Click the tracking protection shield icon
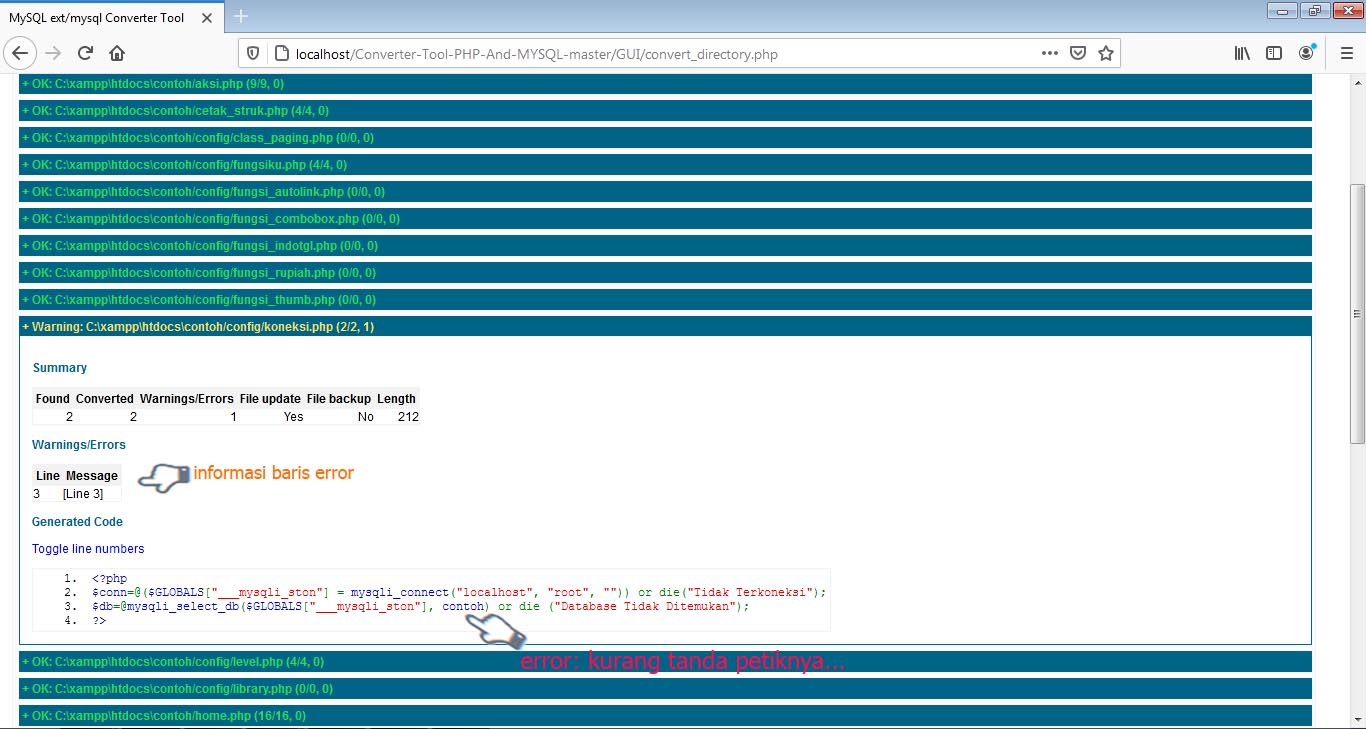1366x729 pixels. coord(253,53)
